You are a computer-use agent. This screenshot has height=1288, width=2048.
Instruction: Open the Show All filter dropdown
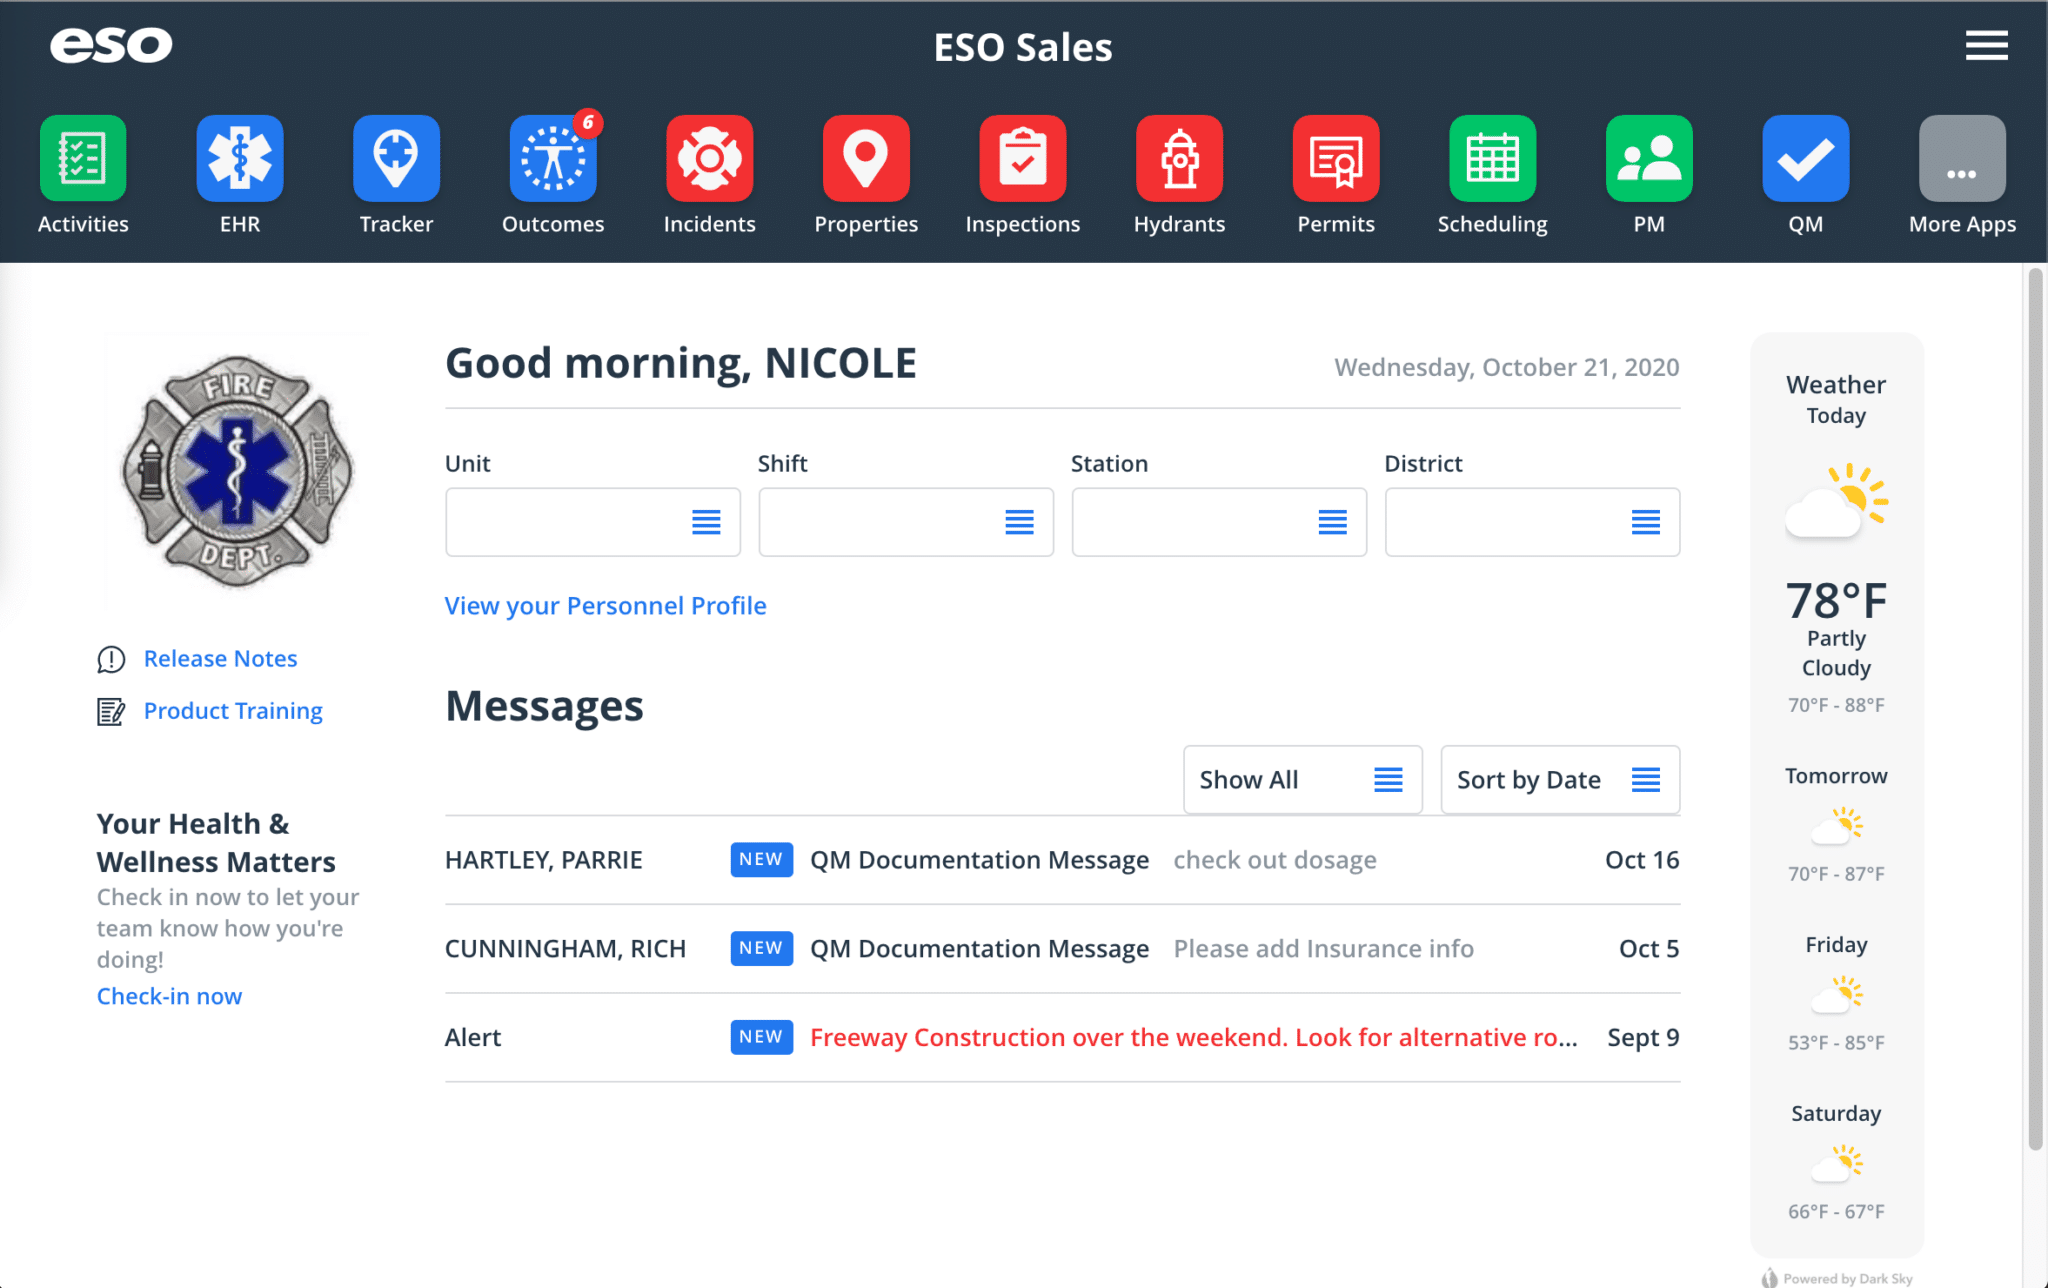coord(1302,780)
